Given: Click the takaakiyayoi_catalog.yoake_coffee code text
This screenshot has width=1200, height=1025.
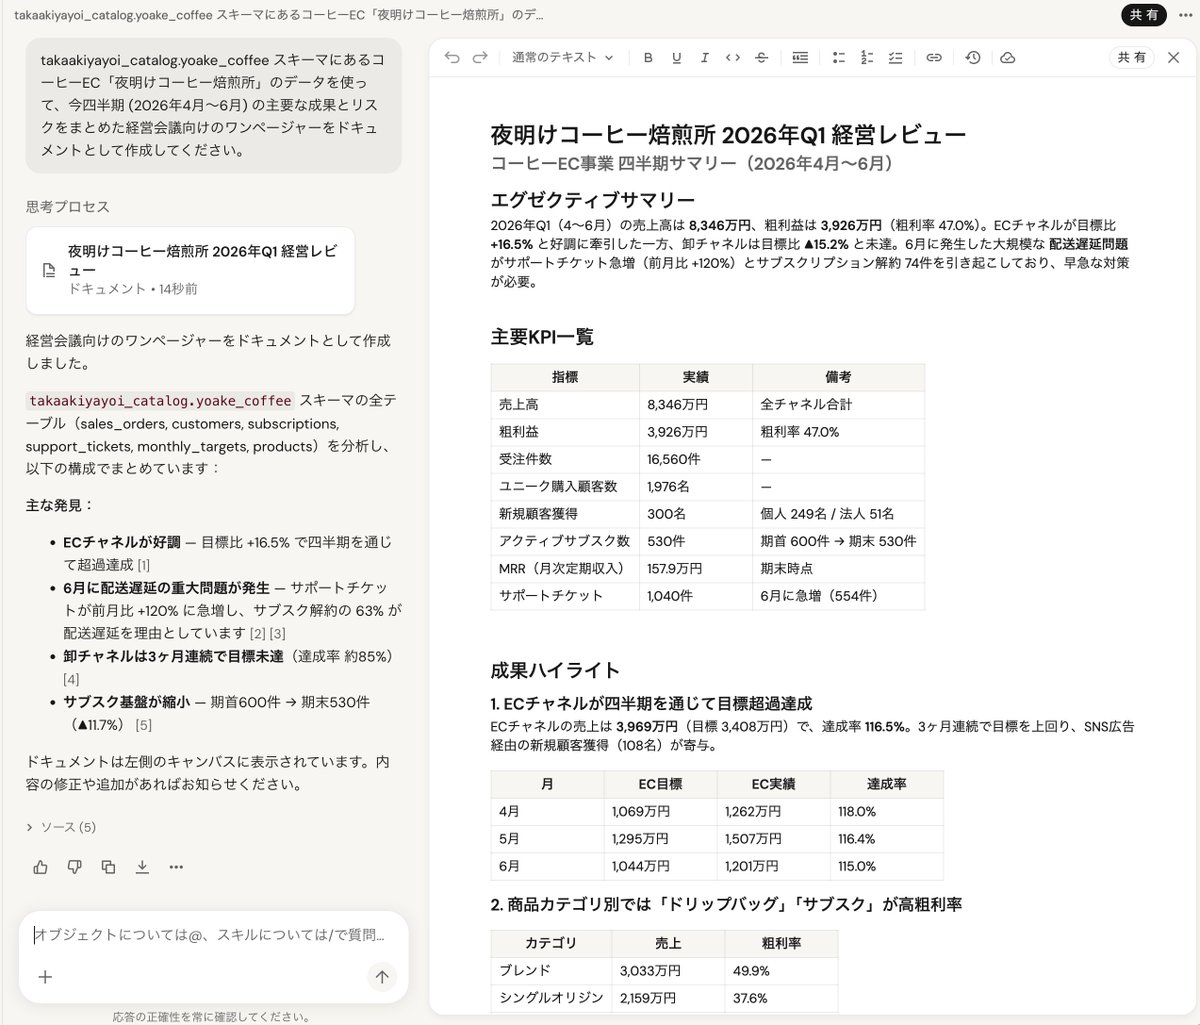Looking at the screenshot, I should pyautogui.click(x=160, y=400).
